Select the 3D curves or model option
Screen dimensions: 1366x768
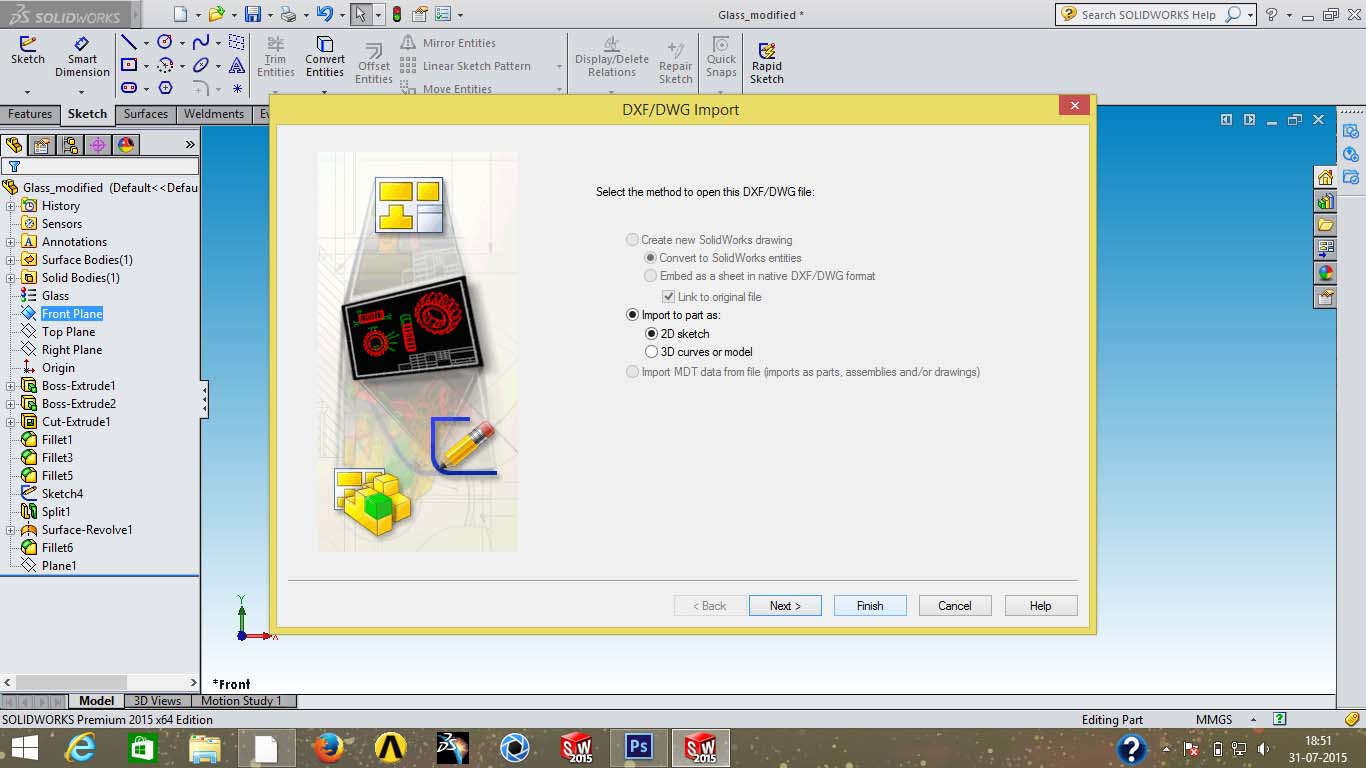pos(651,352)
